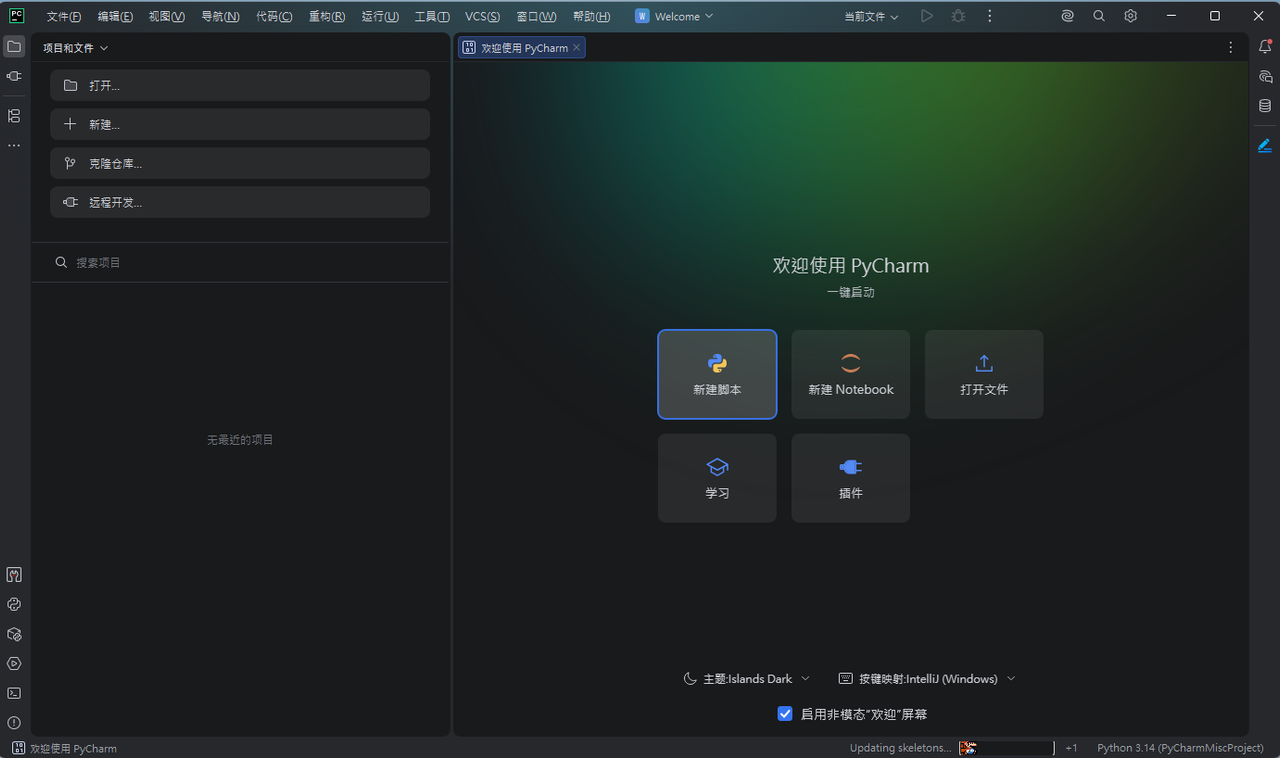1280x758 pixels.
Task: Click the 插件 card
Action: 851,478
